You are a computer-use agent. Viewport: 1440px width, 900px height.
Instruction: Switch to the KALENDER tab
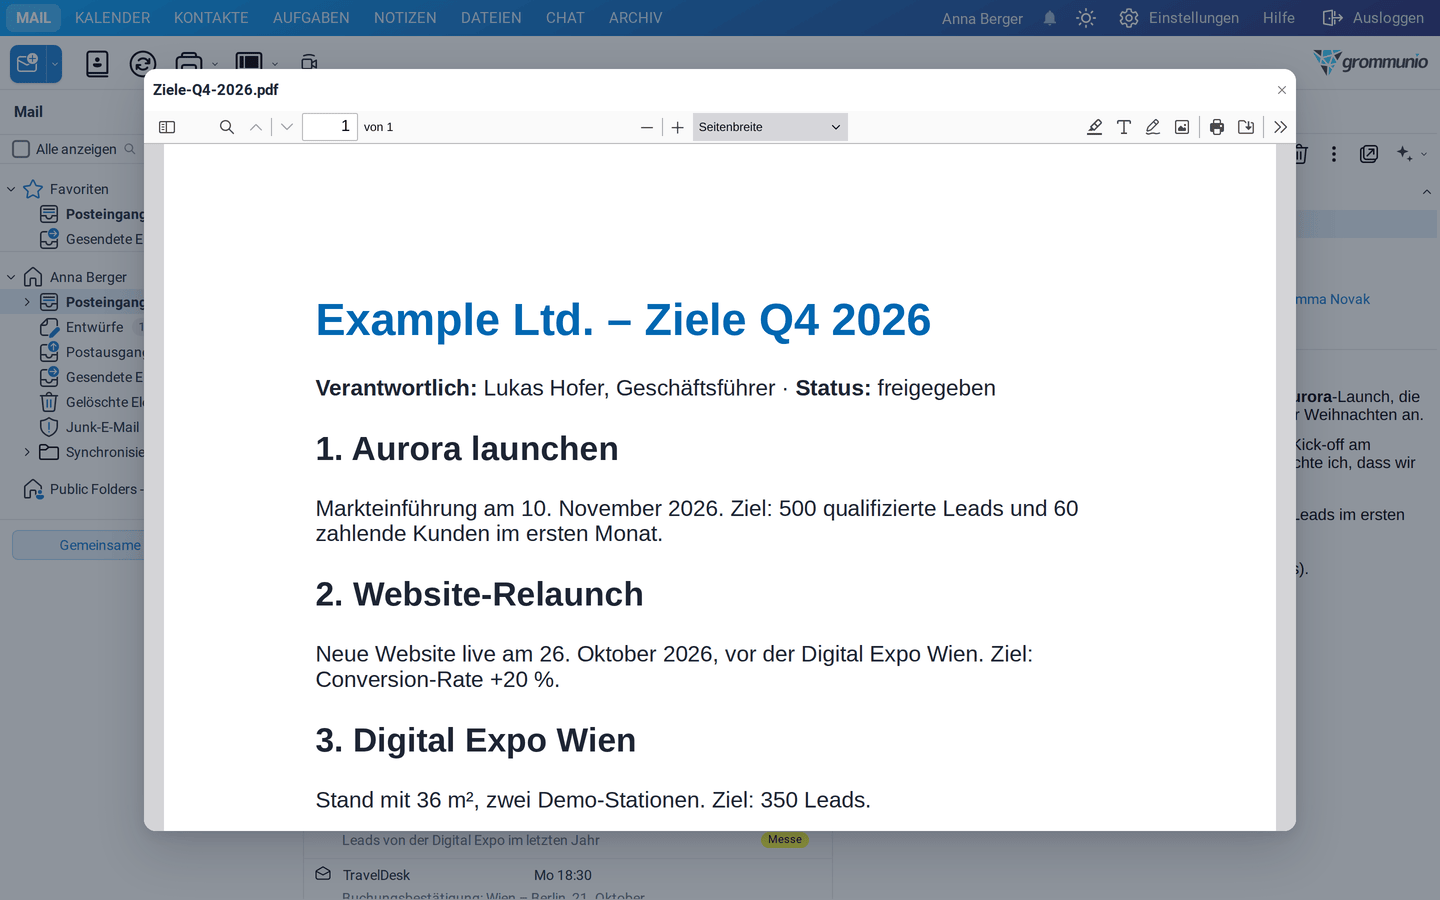pos(113,18)
